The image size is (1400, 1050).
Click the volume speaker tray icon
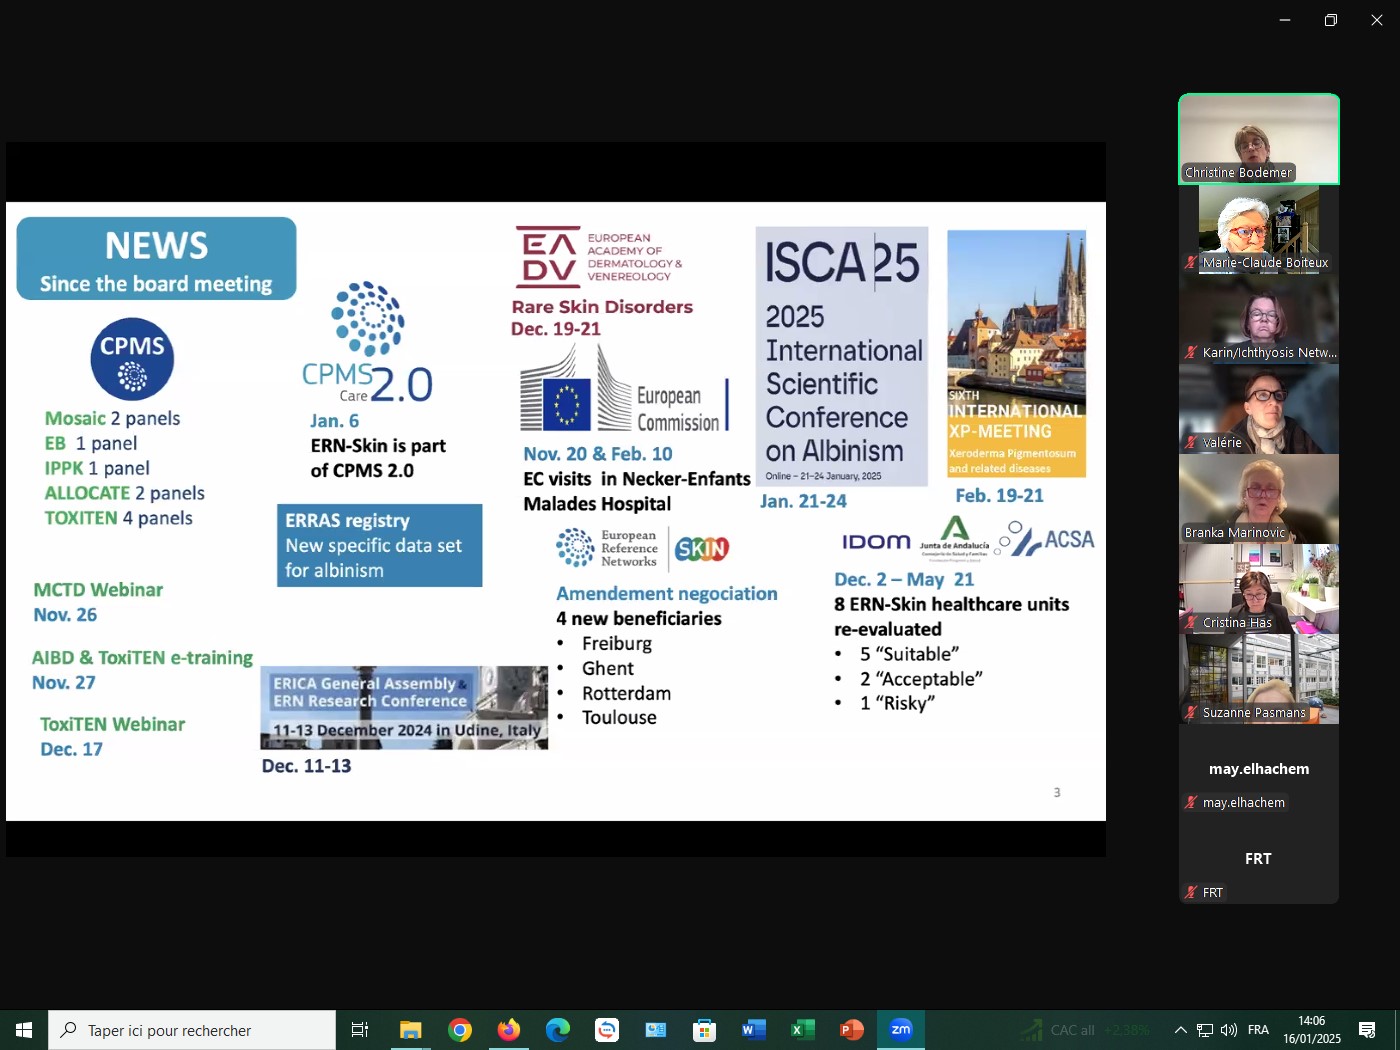click(x=1229, y=1030)
